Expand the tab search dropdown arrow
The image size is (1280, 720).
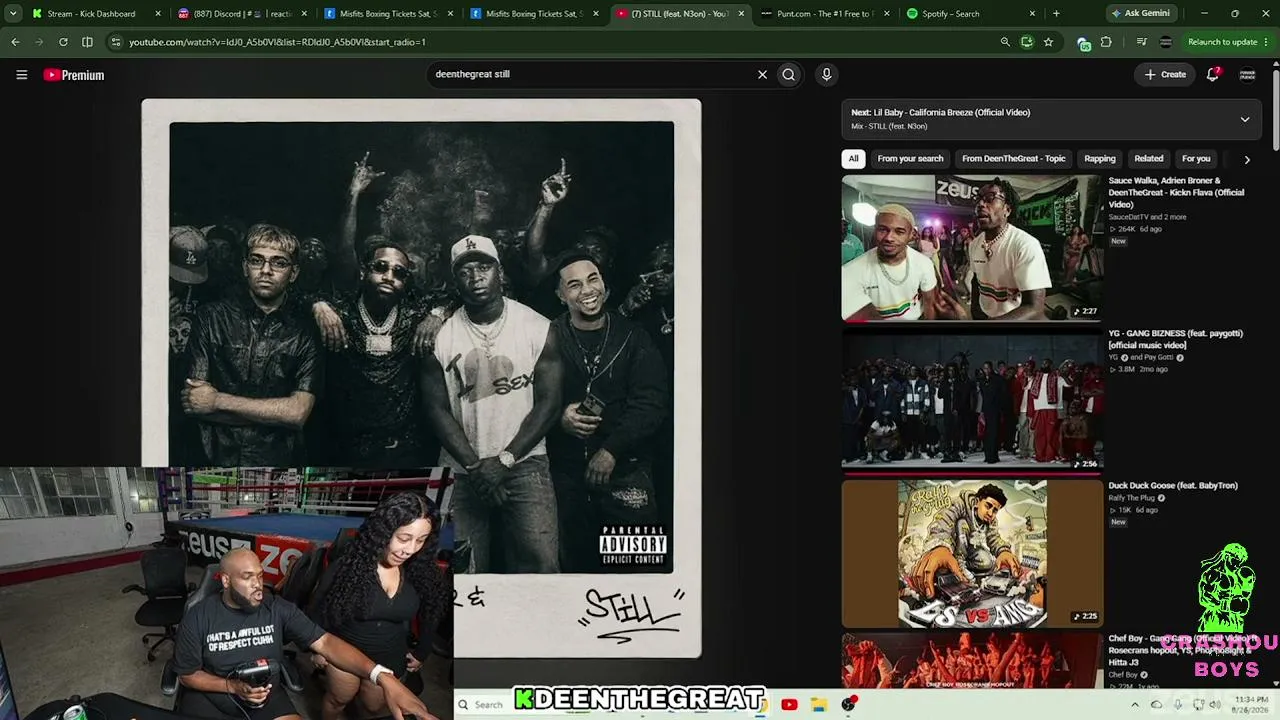(13, 13)
